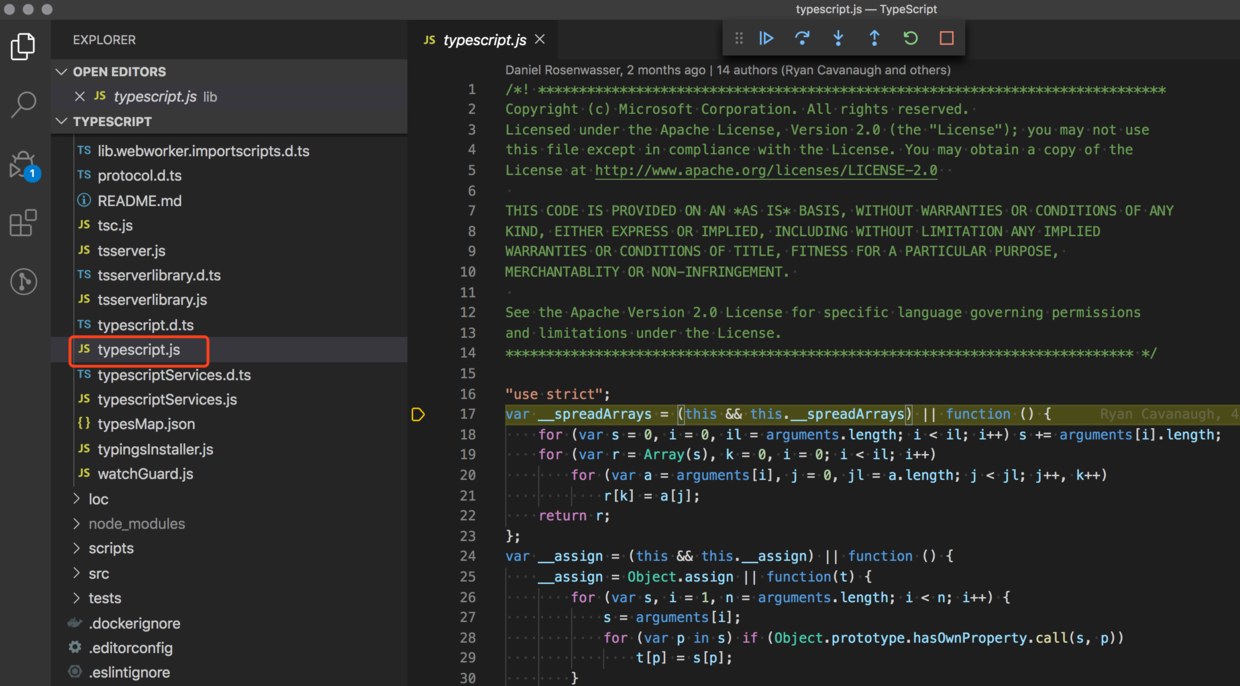Select the typescript.js editor tab
Viewport: 1240px width, 686px height.
484,39
